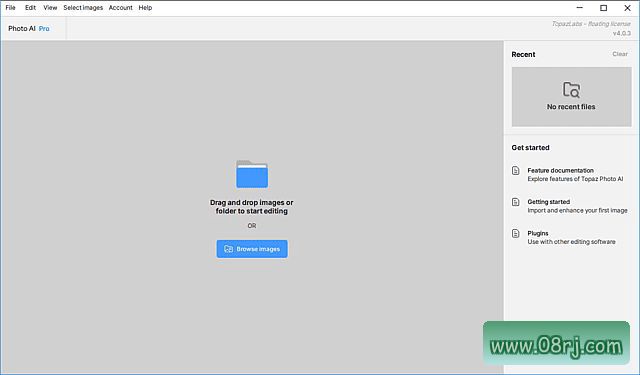This screenshot has height=375, width=640.
Task: Maximize the Photo AI window
Action: click(603, 8)
